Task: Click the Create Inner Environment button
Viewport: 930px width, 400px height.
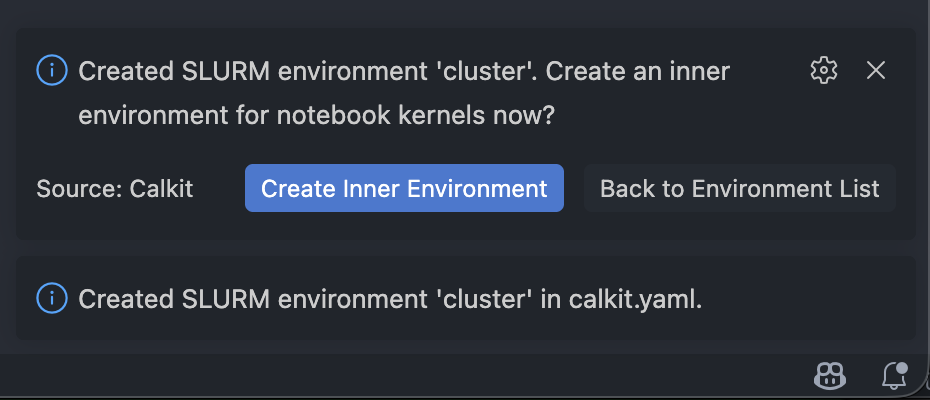Action: pyautogui.click(x=404, y=188)
